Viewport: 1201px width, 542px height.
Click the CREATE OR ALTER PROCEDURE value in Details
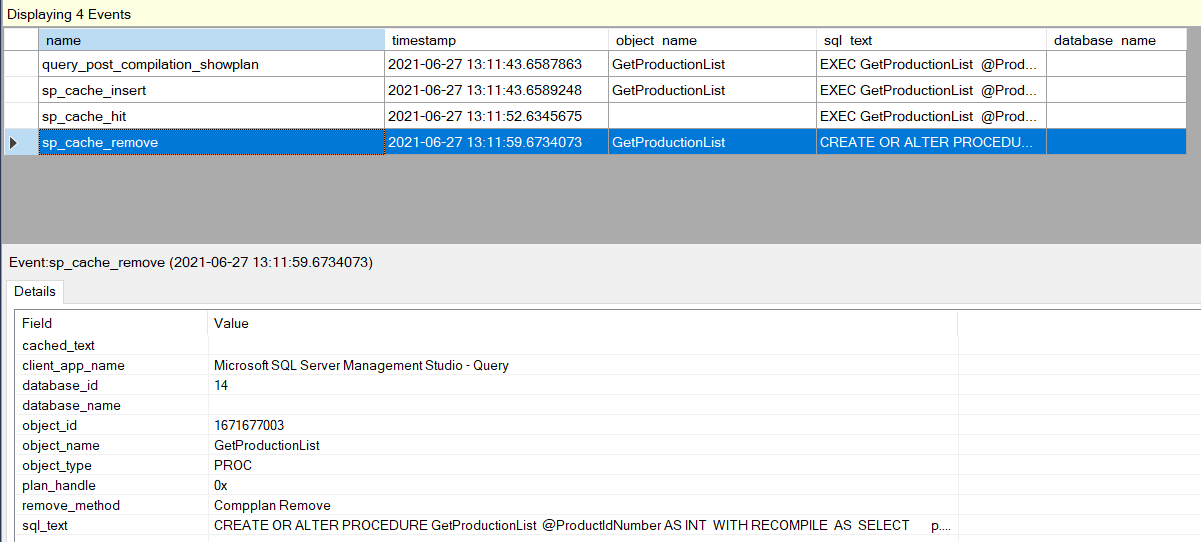[x=560, y=525]
